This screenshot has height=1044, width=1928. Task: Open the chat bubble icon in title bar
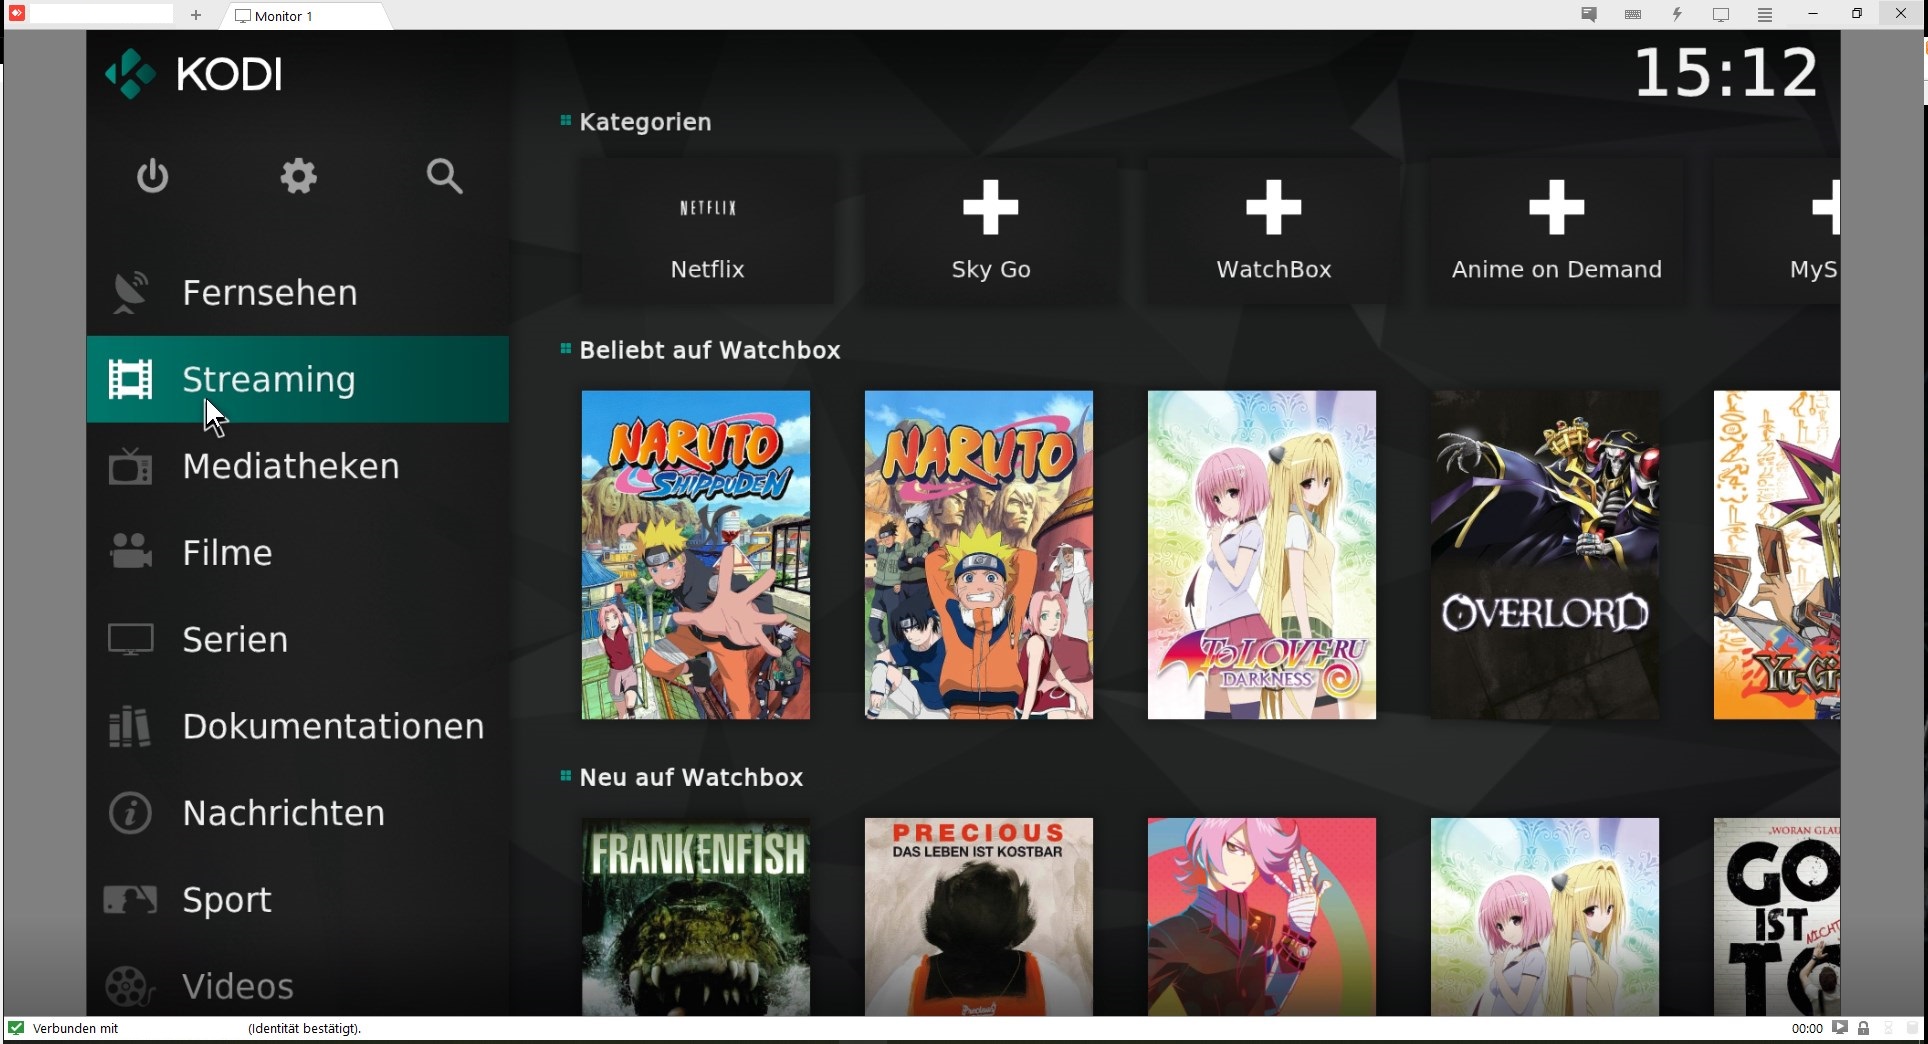[1589, 14]
